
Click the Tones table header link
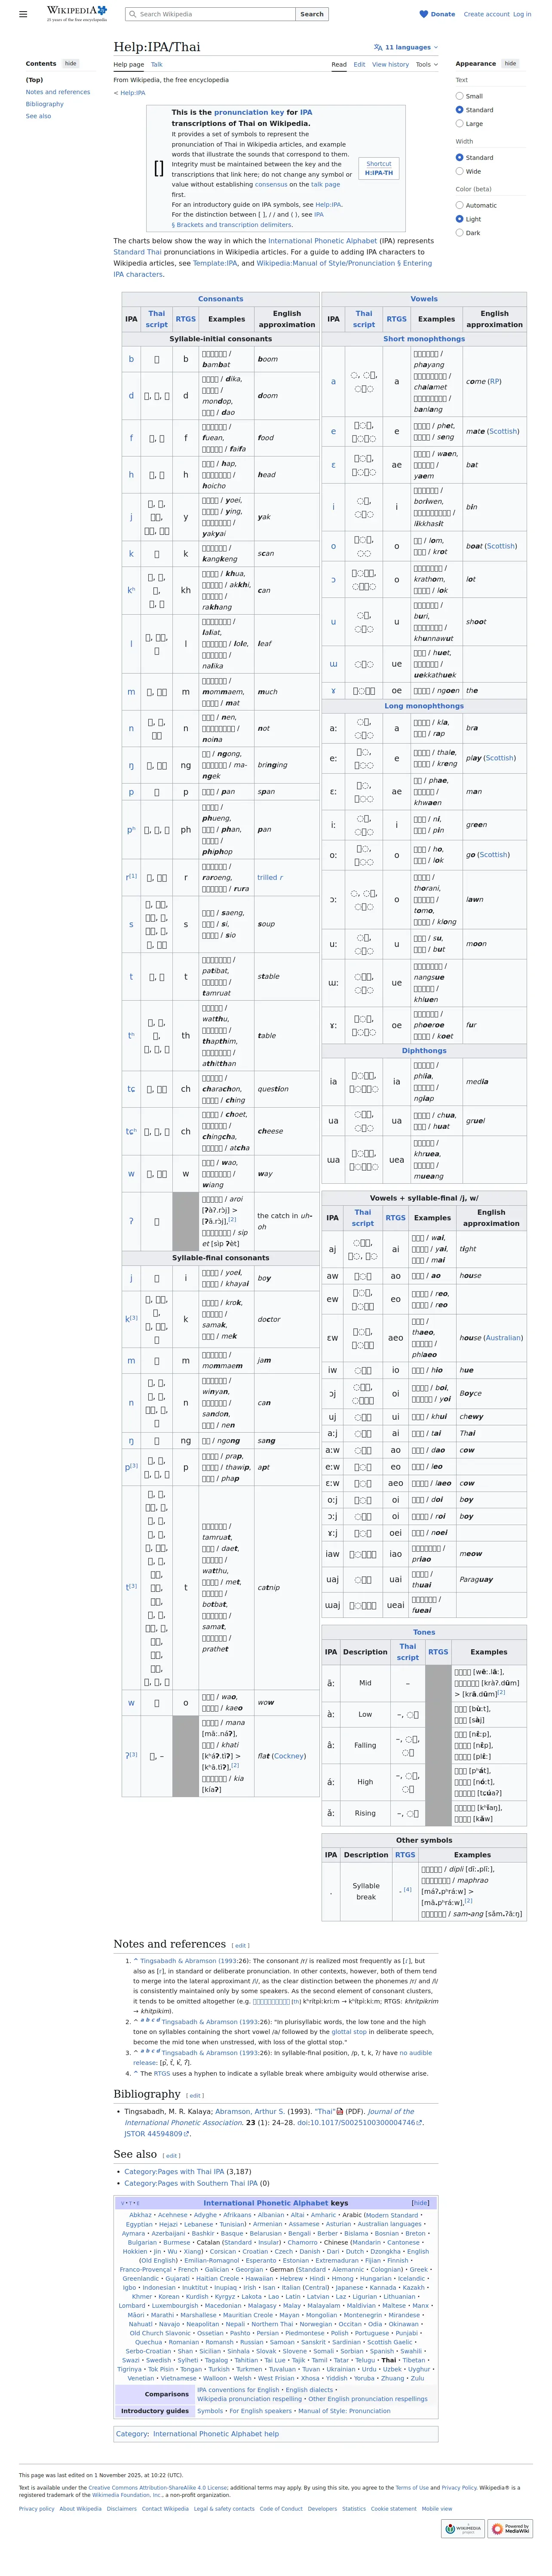click(x=424, y=1632)
